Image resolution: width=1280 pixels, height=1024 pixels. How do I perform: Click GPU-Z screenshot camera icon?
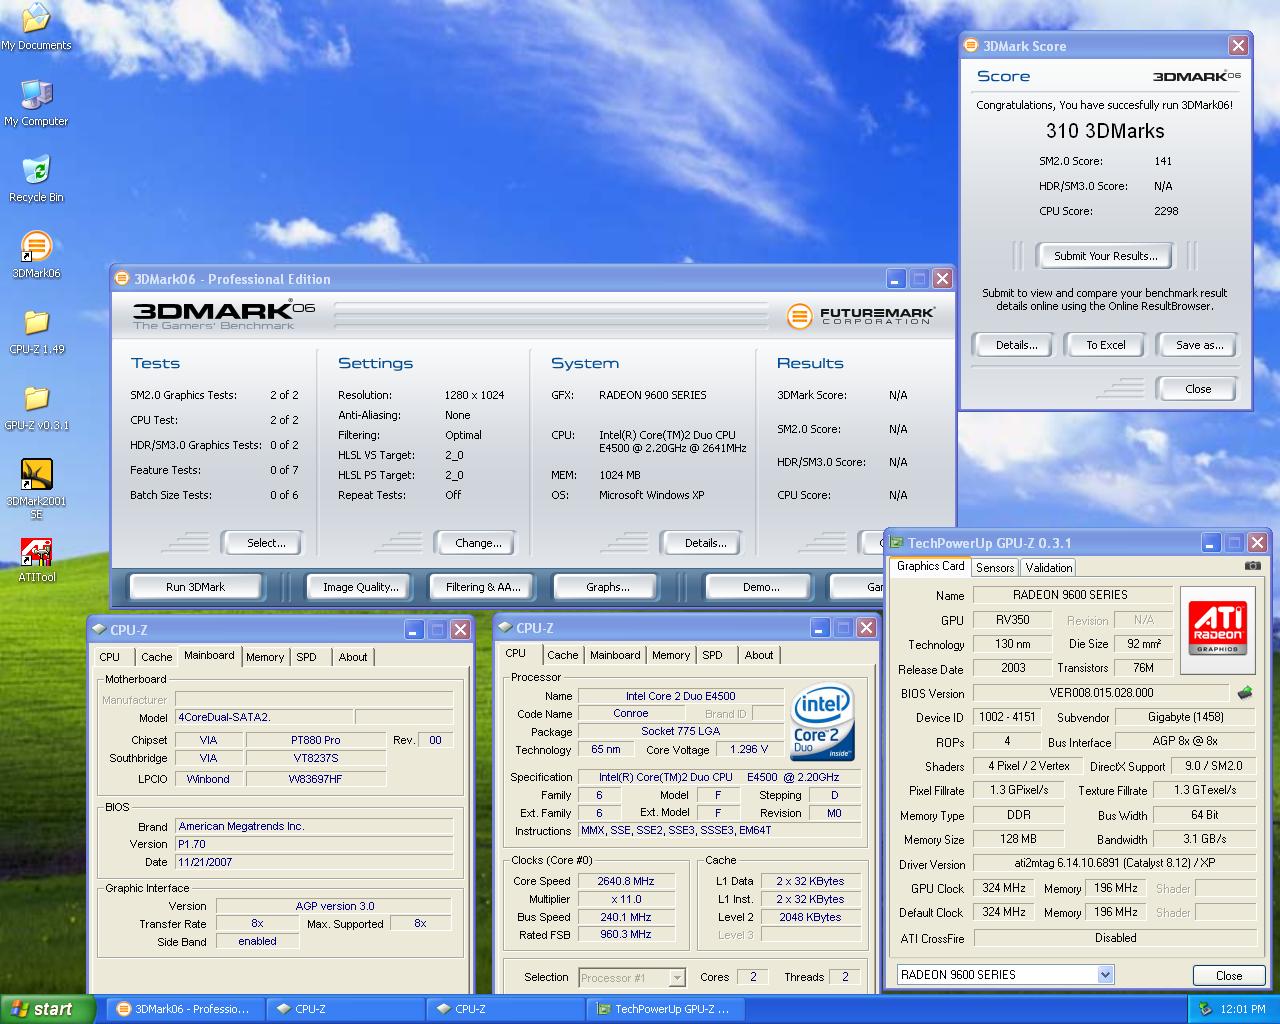(x=1252, y=566)
